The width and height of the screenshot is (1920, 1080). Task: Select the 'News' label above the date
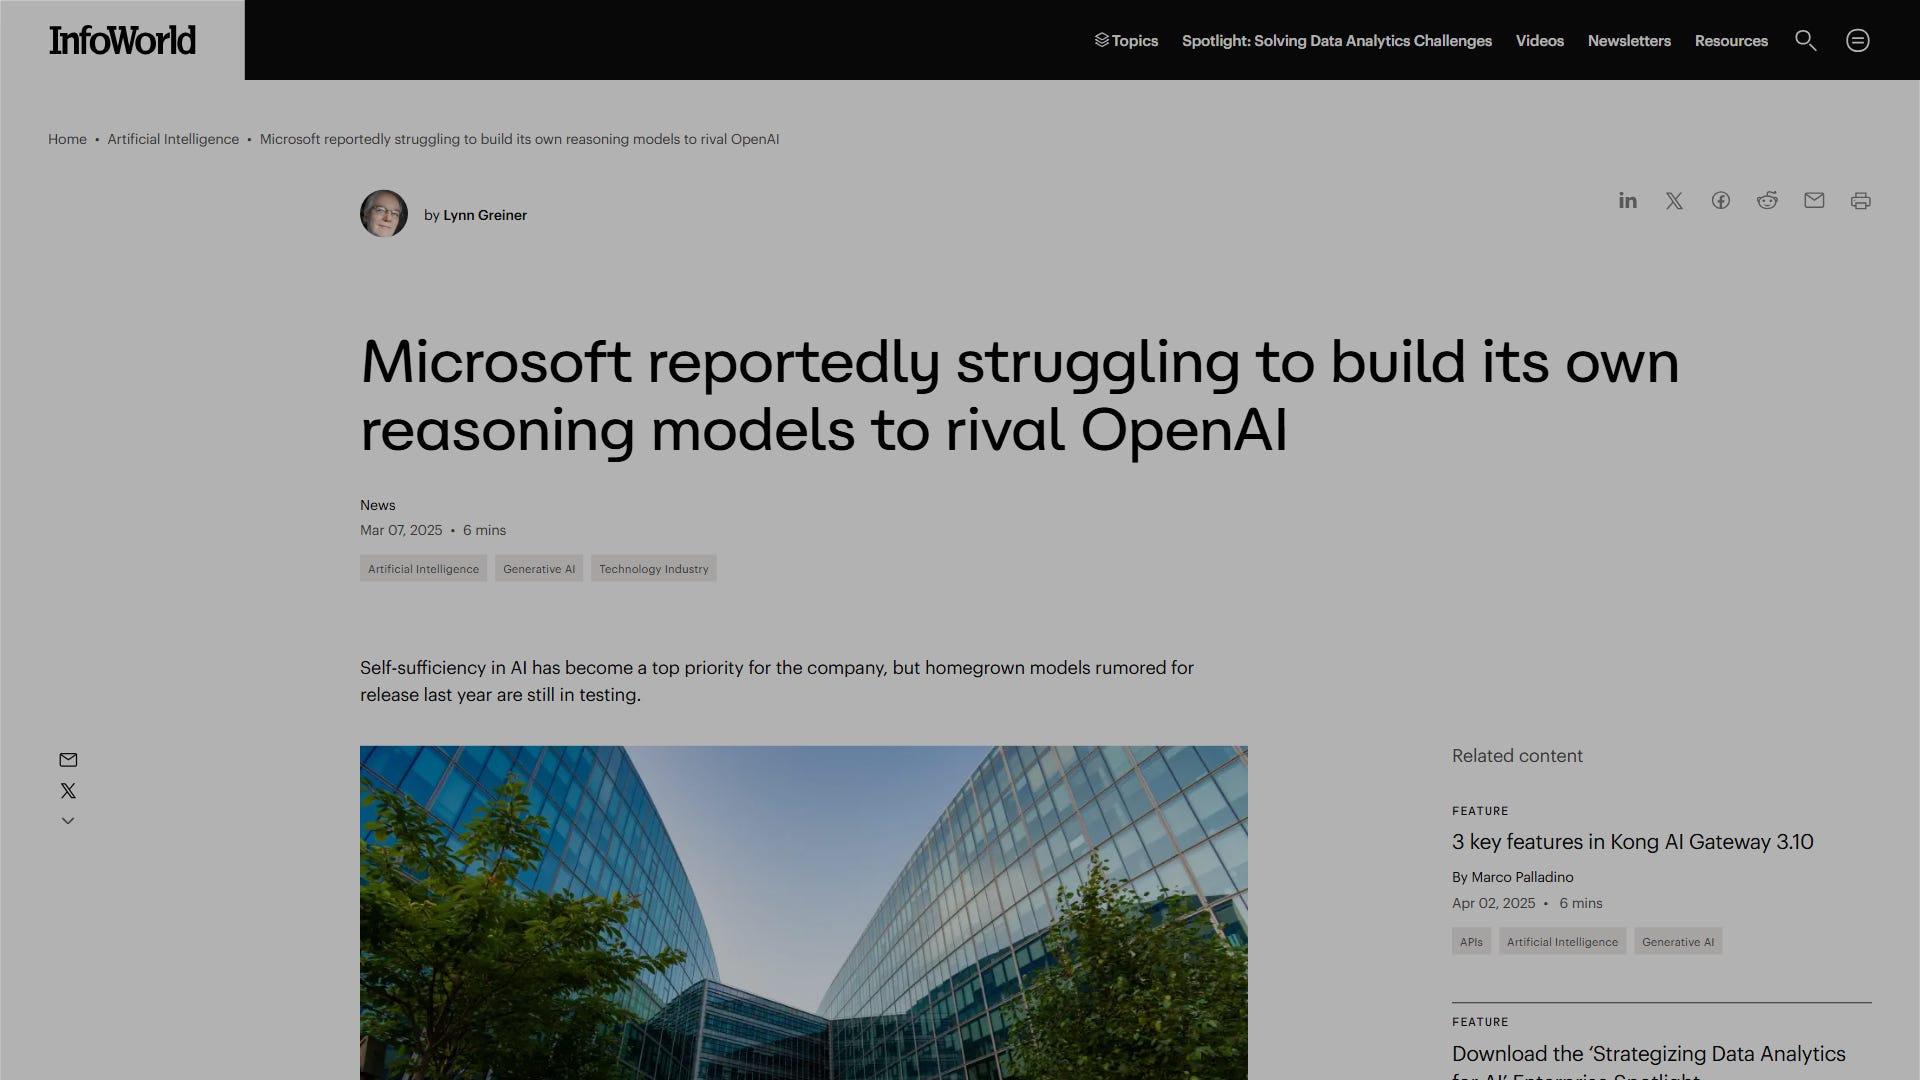(378, 505)
